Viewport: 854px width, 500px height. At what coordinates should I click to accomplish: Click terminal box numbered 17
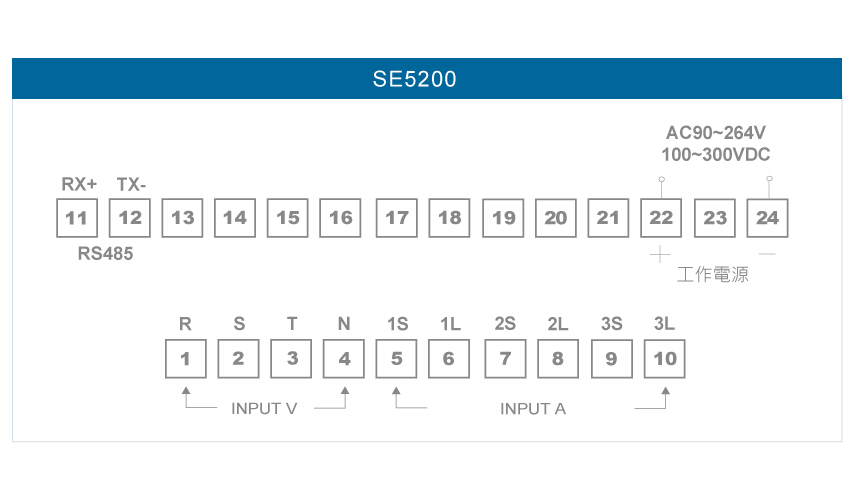(396, 218)
